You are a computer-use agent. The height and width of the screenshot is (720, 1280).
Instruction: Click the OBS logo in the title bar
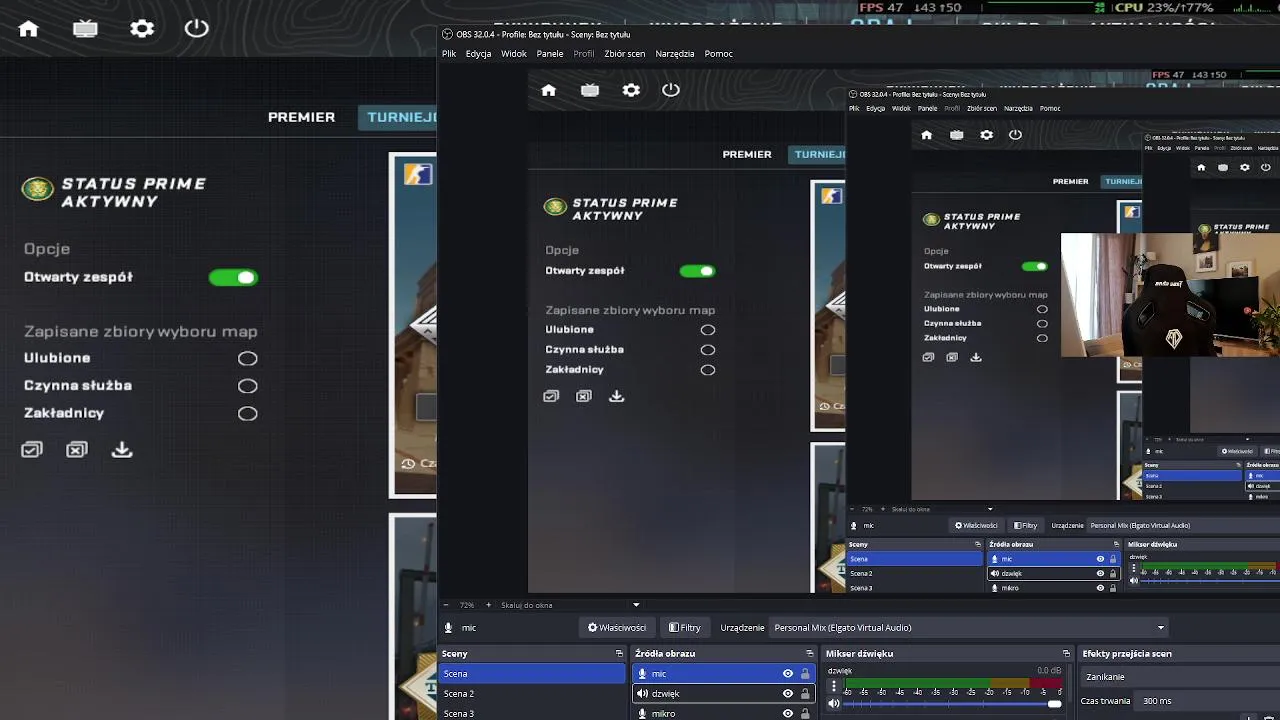pos(447,35)
